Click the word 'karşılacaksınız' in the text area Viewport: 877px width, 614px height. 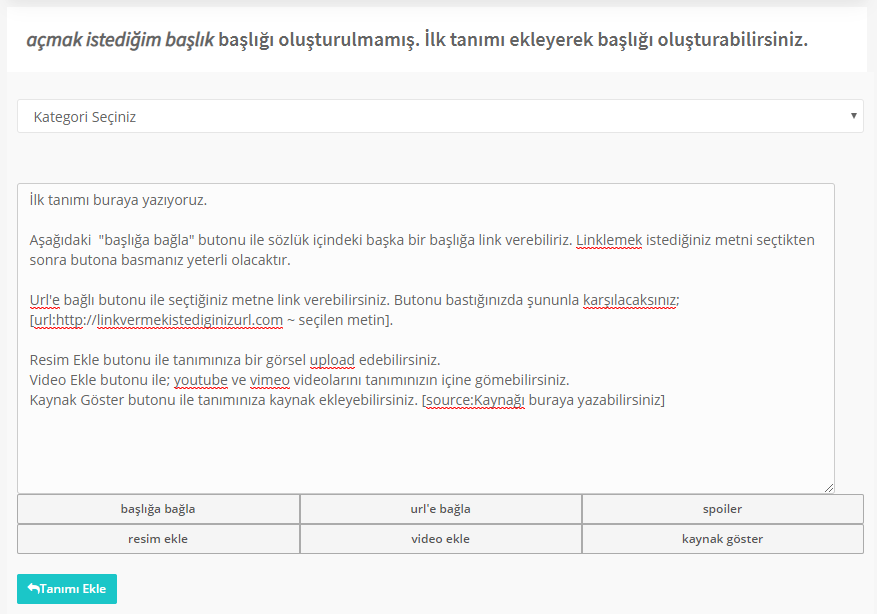click(x=629, y=300)
